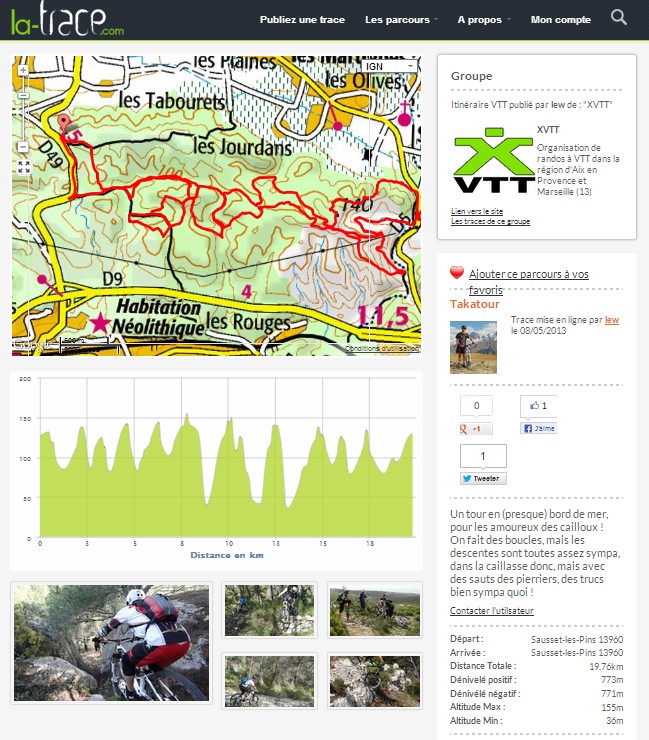Zoom out the map with minus button

click(23, 147)
